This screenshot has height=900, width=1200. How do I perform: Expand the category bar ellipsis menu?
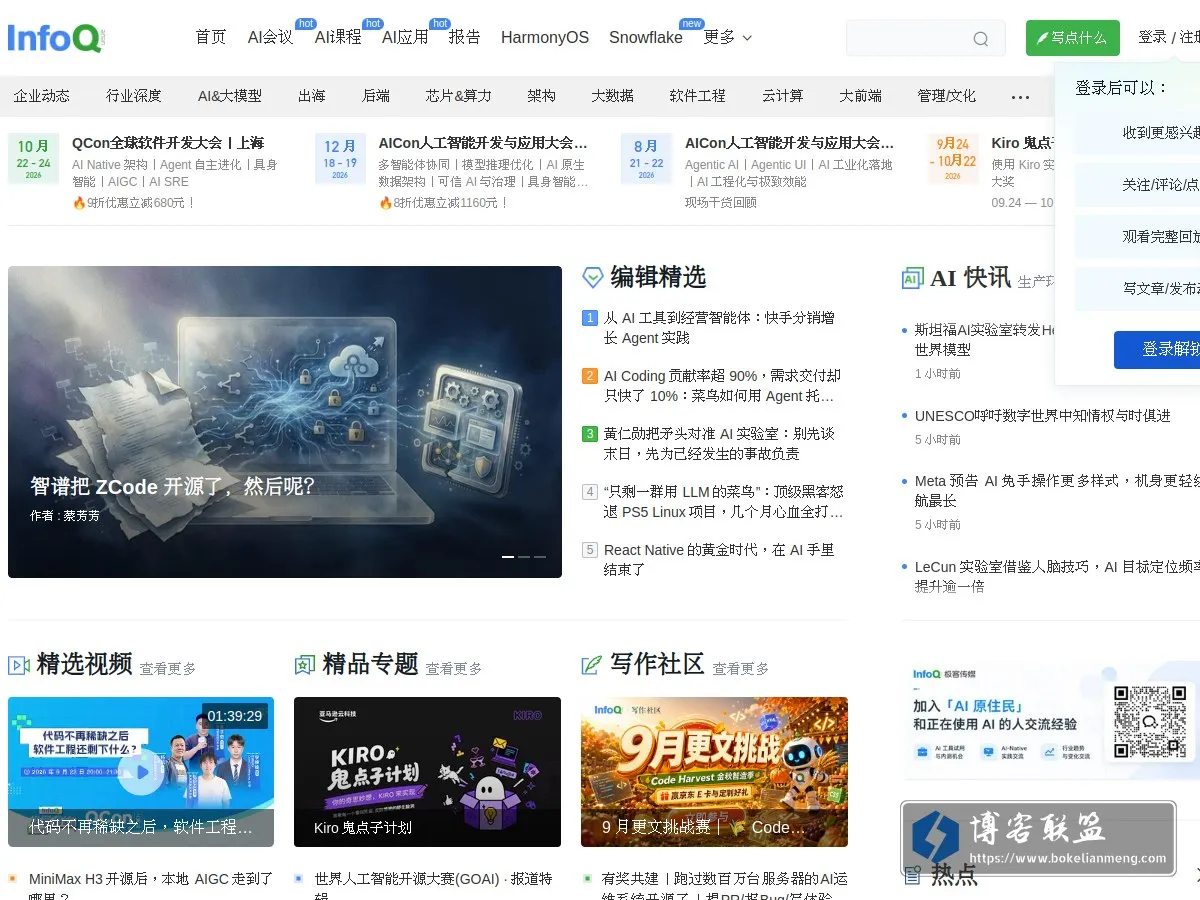(1020, 97)
